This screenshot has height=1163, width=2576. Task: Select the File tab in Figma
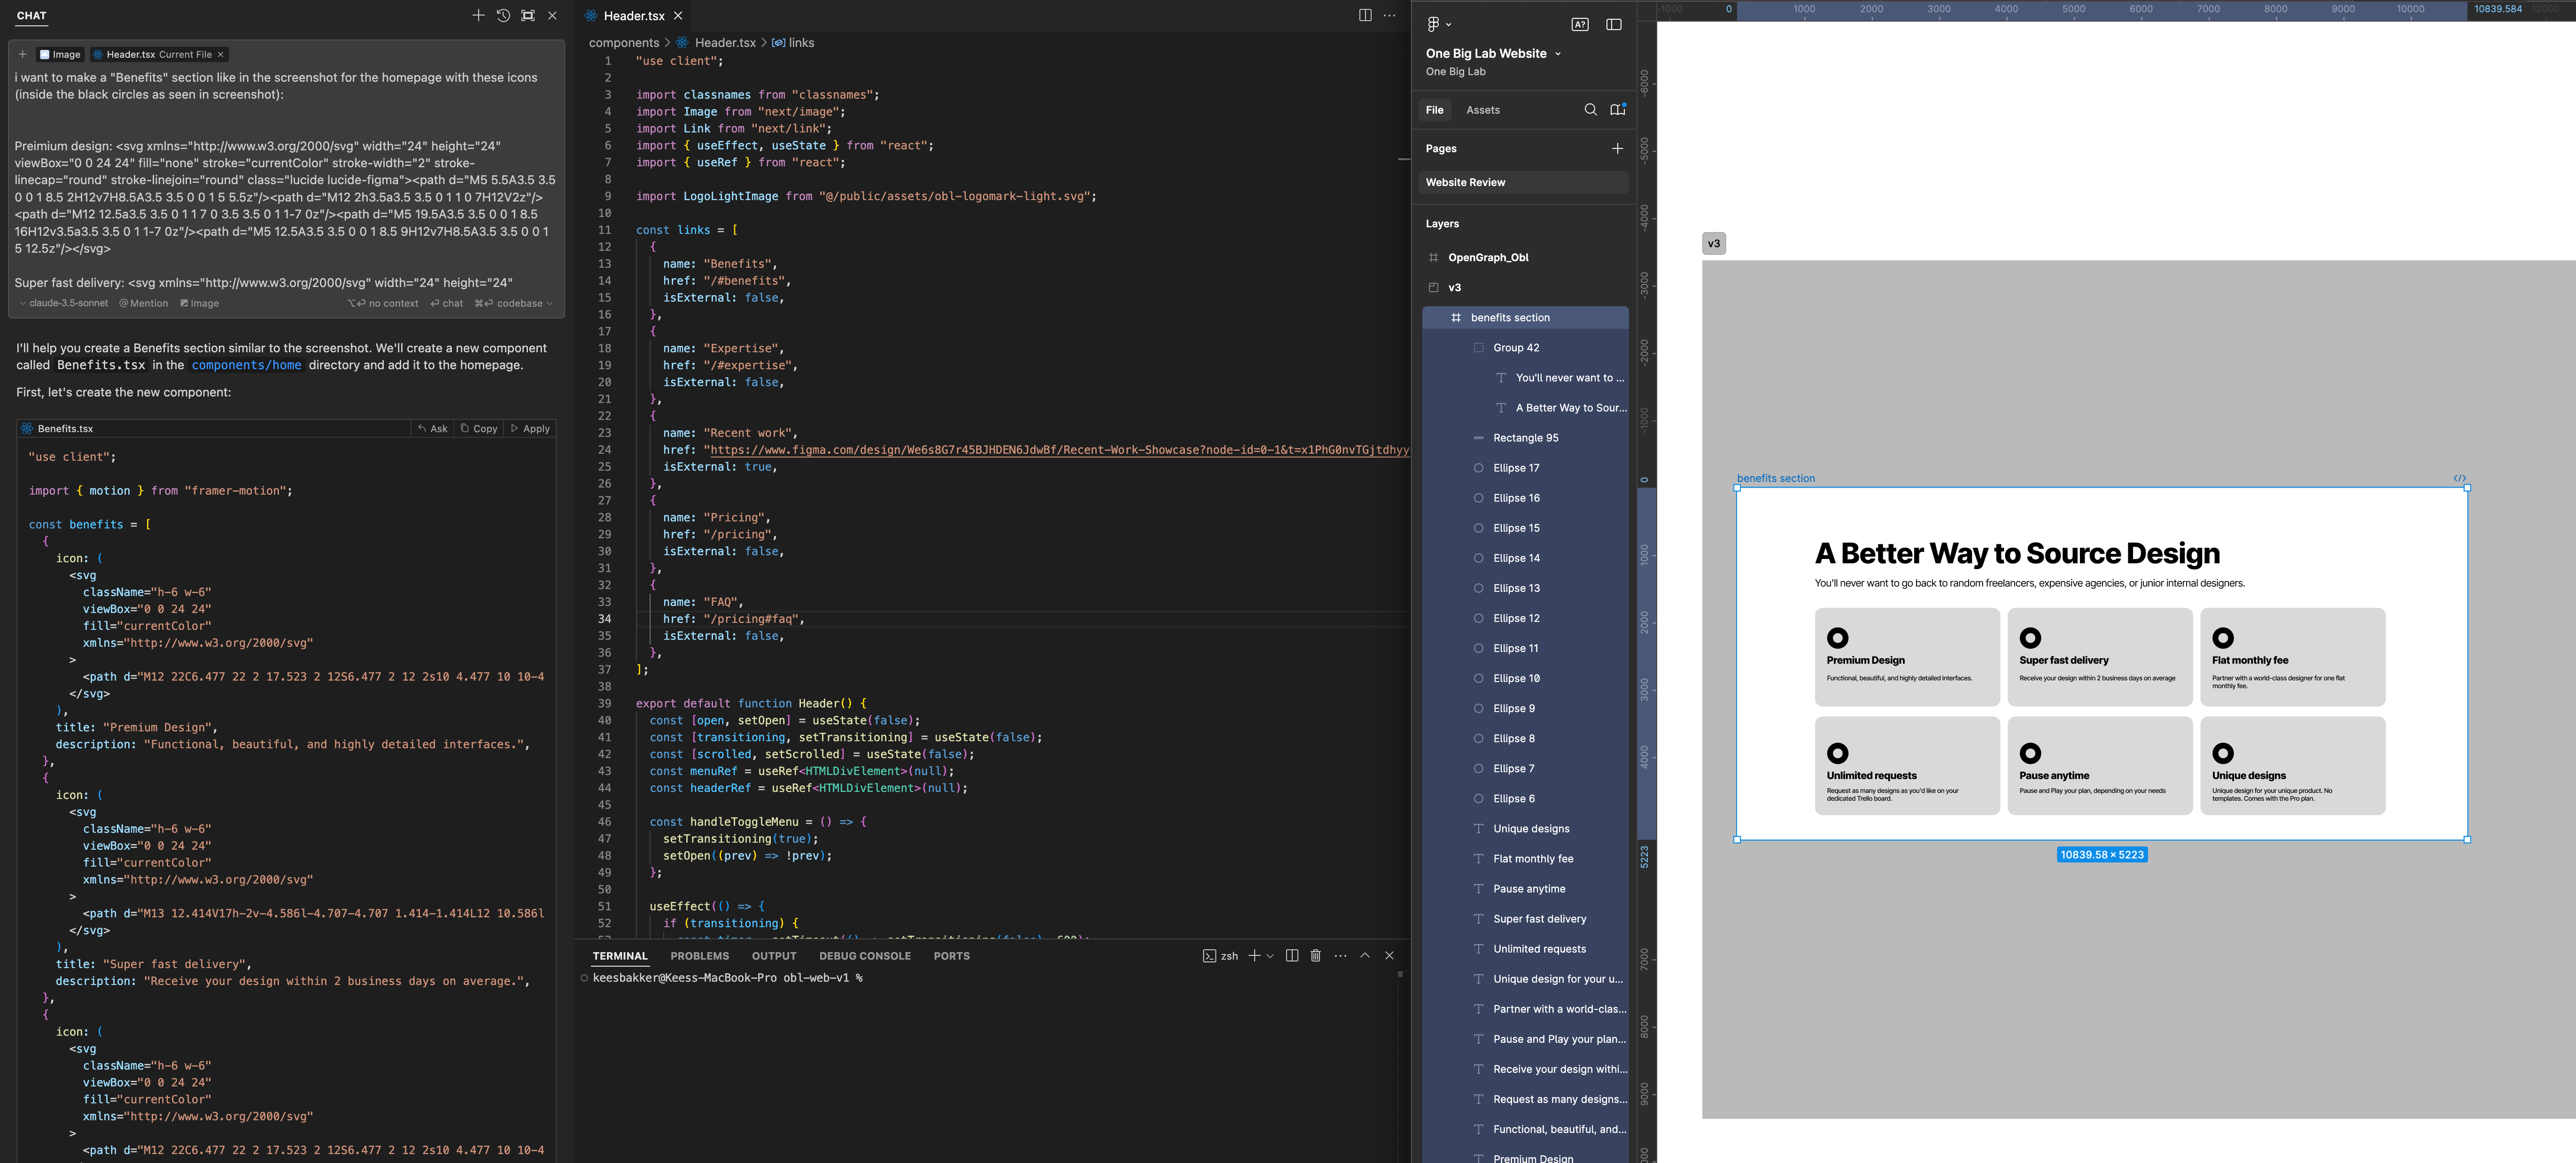coord(1435,110)
